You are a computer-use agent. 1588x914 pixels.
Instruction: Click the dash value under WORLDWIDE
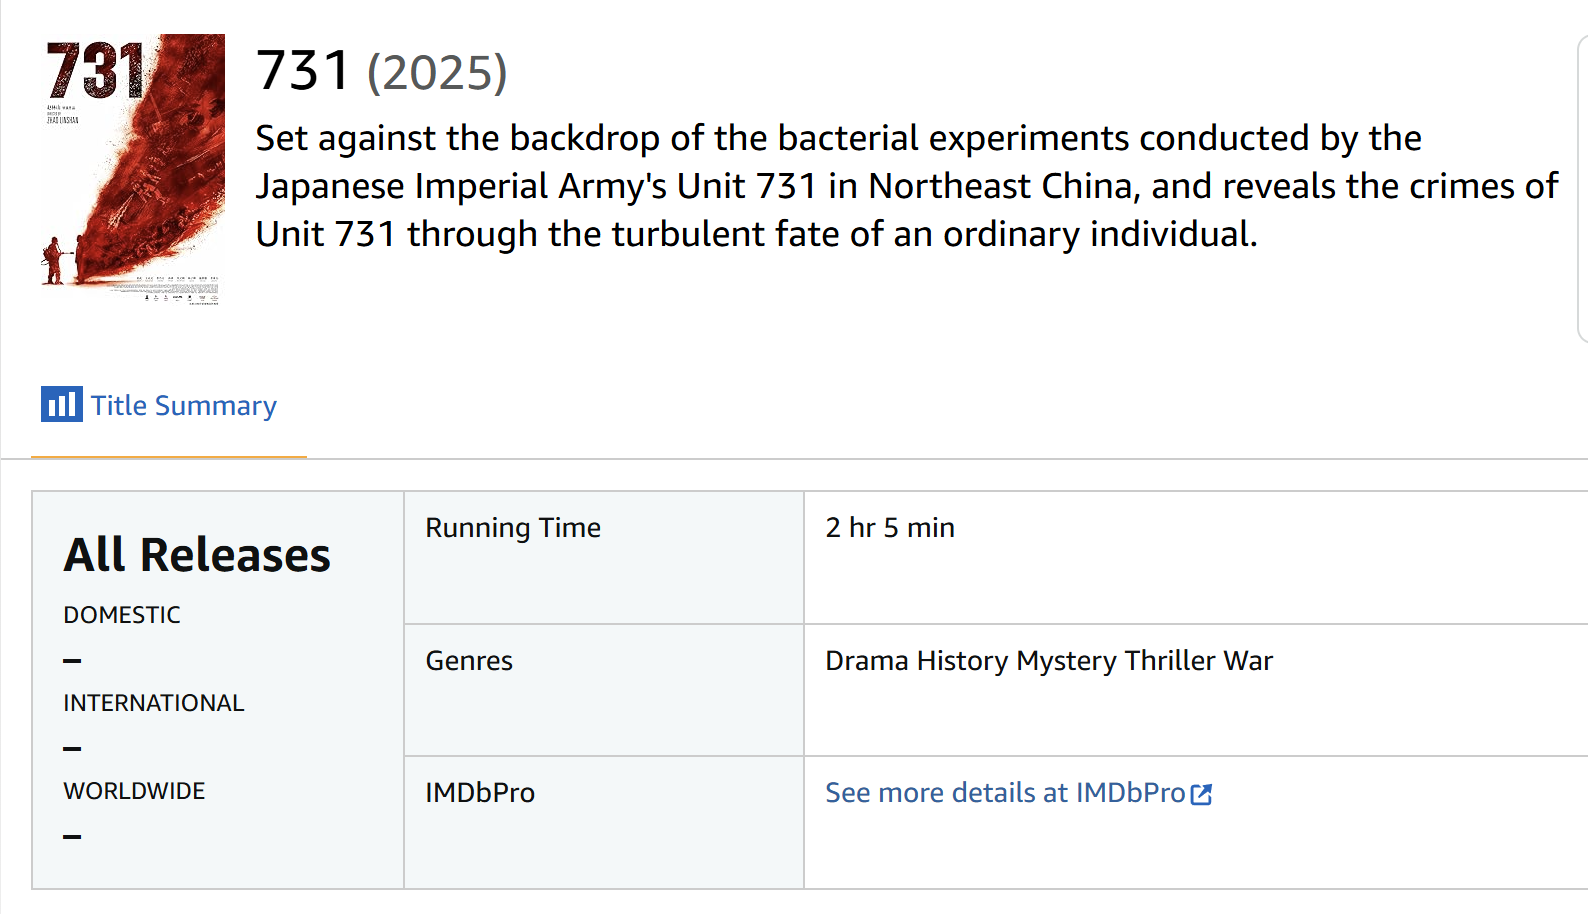[72, 836]
